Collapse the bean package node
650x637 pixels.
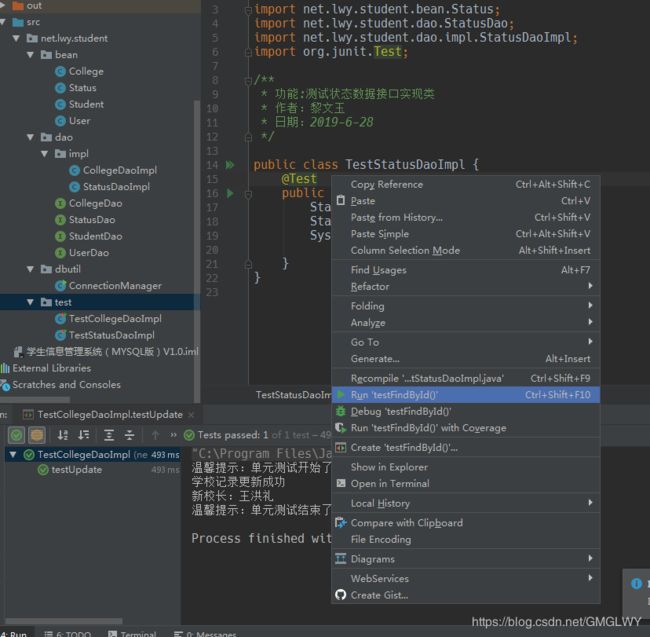click(30, 55)
